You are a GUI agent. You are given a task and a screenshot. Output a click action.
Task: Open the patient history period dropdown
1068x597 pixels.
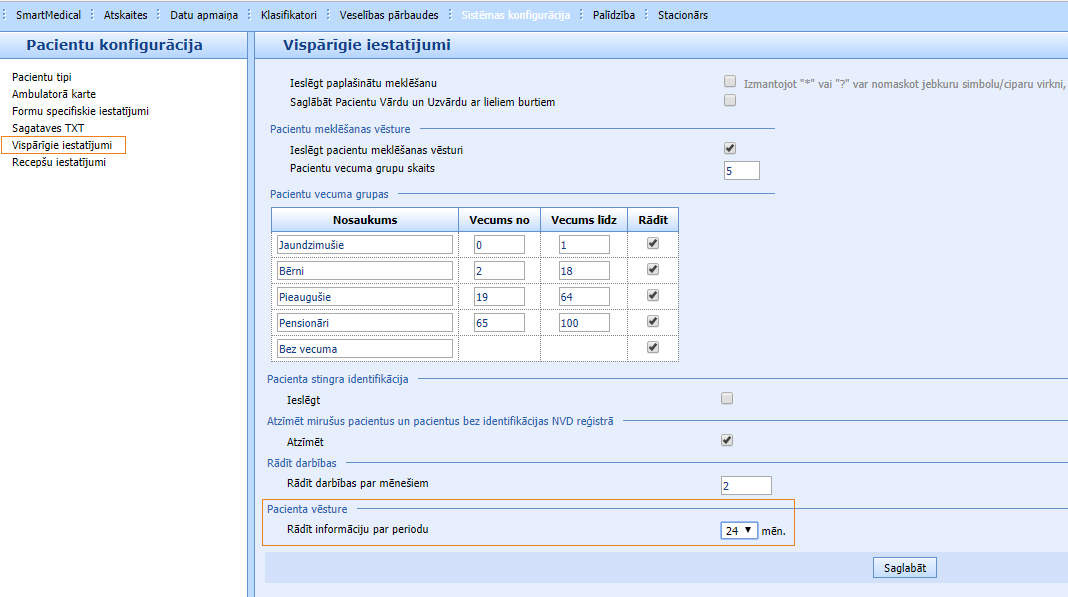coord(739,531)
